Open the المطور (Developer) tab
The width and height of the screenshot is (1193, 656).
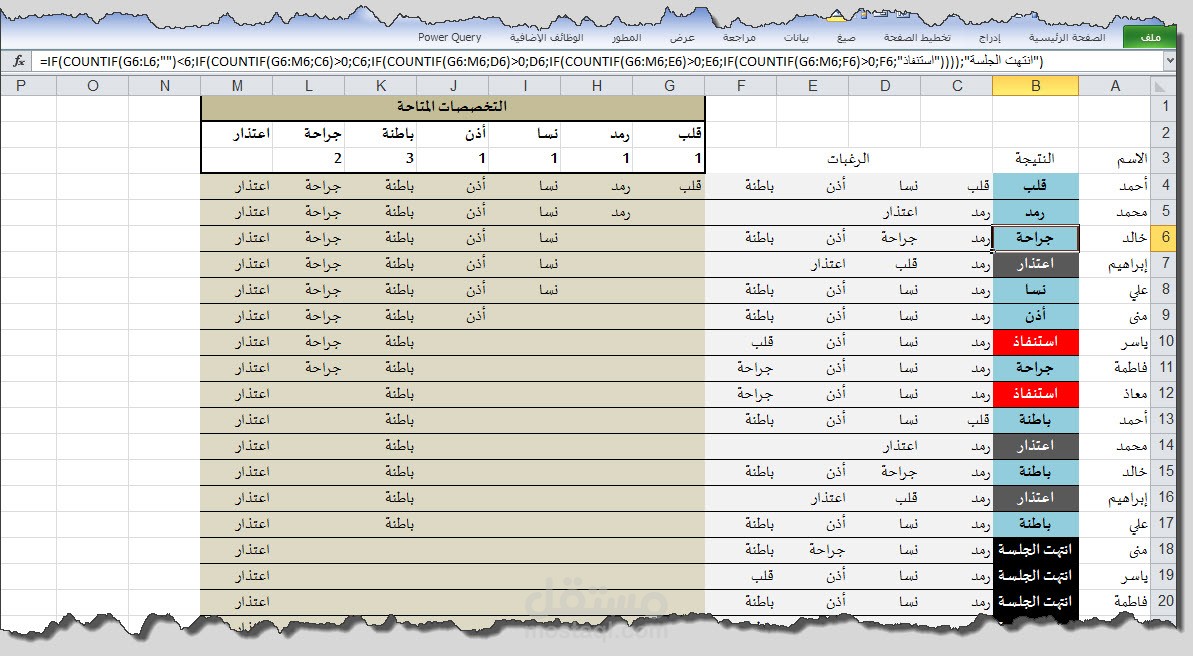click(626, 37)
